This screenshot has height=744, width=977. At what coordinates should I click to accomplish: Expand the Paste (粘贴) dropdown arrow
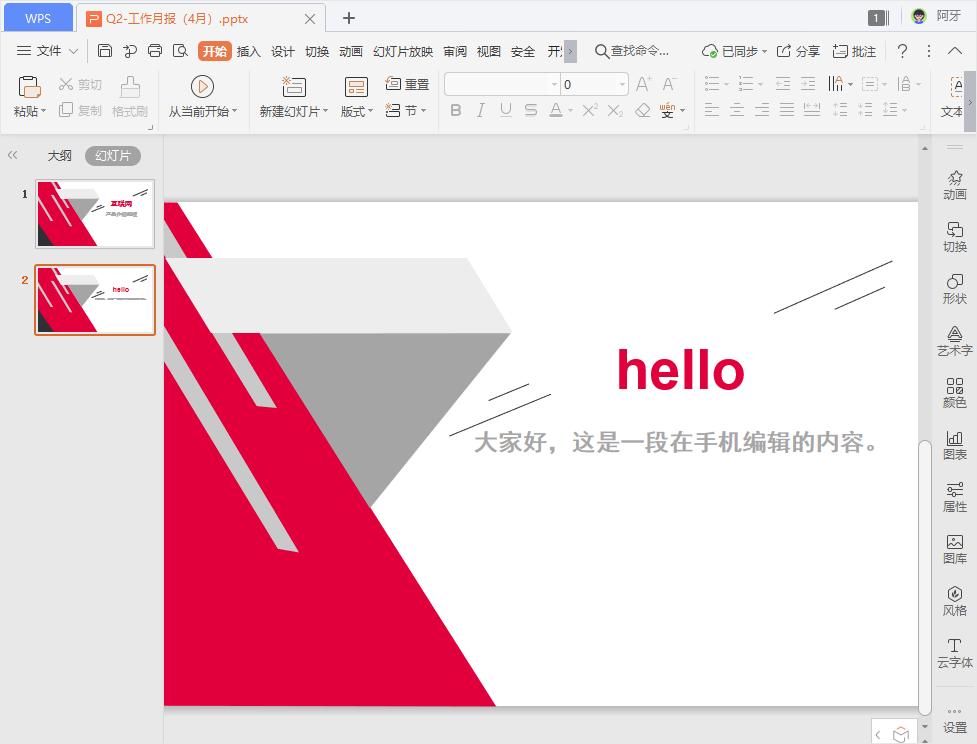[44, 111]
